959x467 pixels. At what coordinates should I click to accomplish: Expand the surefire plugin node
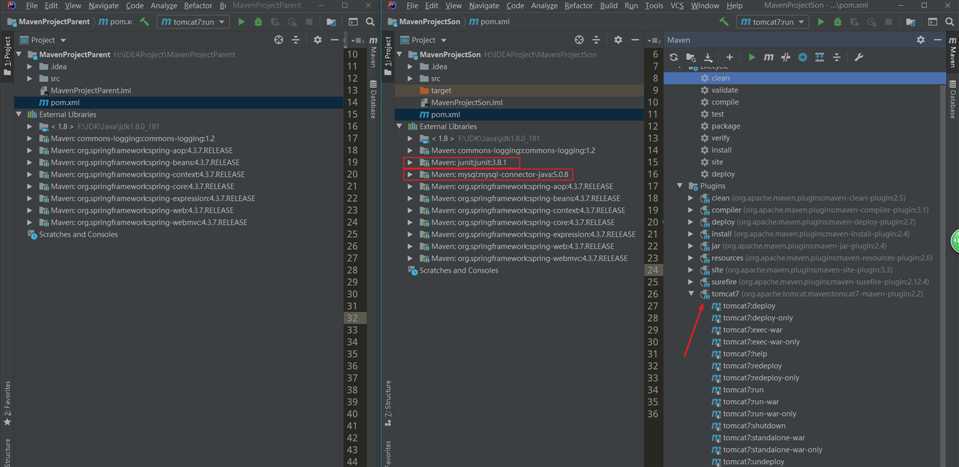point(691,282)
